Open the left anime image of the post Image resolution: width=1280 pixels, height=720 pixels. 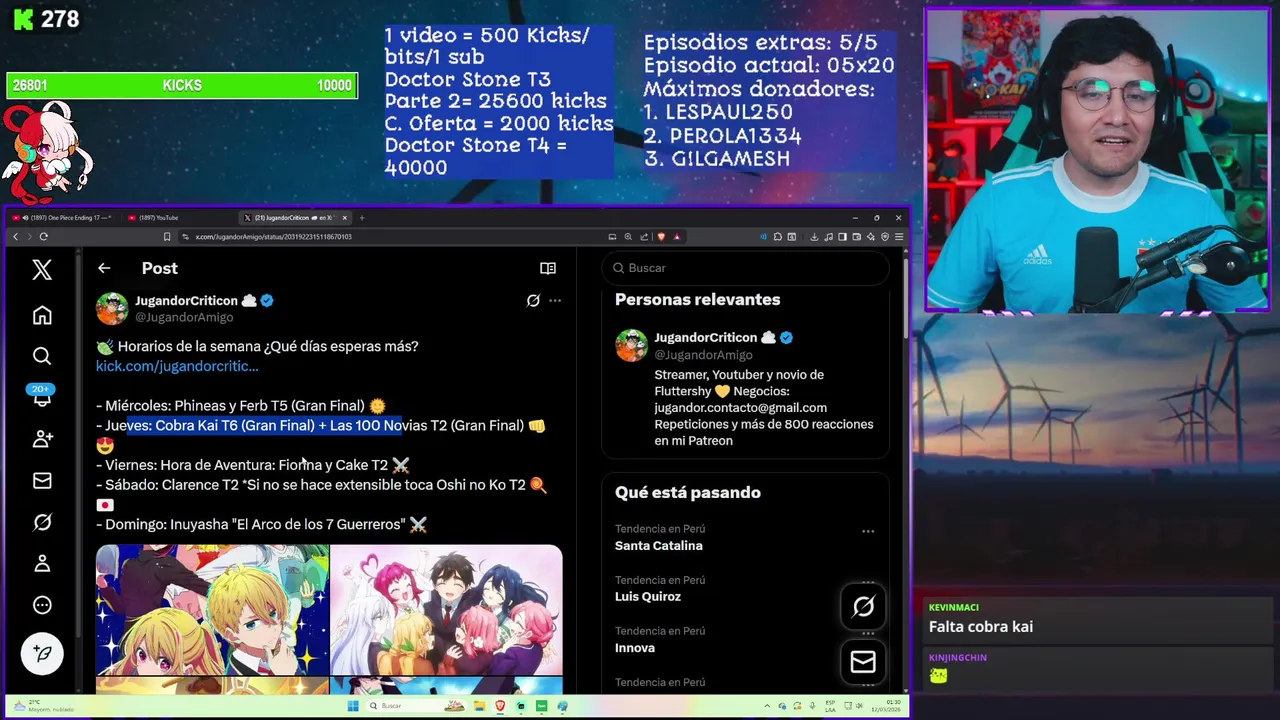click(x=212, y=610)
